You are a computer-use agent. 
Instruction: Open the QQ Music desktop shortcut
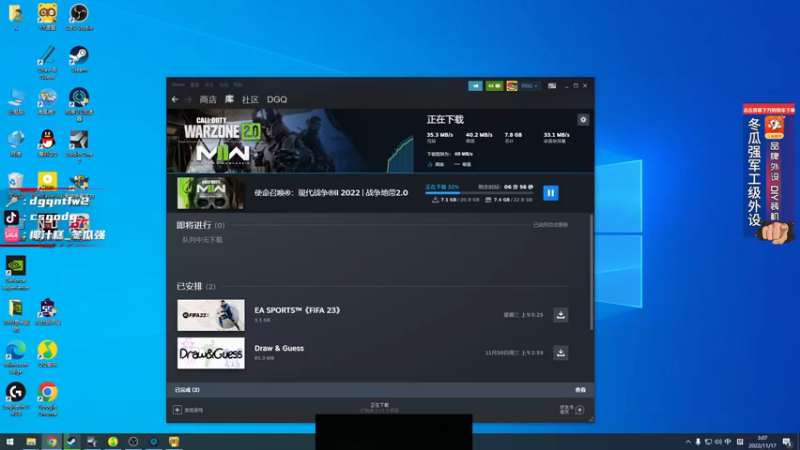(47, 354)
